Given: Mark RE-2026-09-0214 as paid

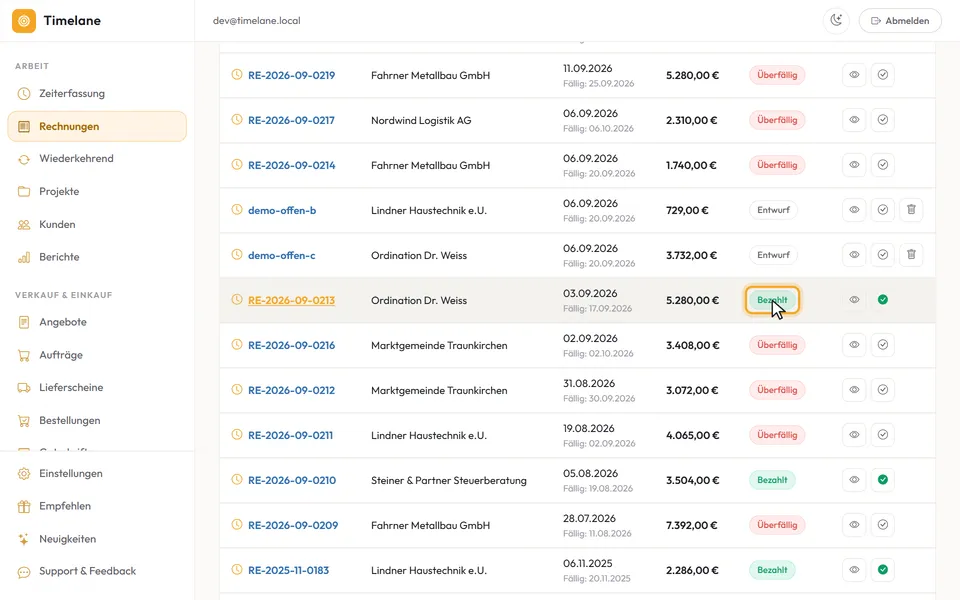Looking at the screenshot, I should tap(883, 165).
